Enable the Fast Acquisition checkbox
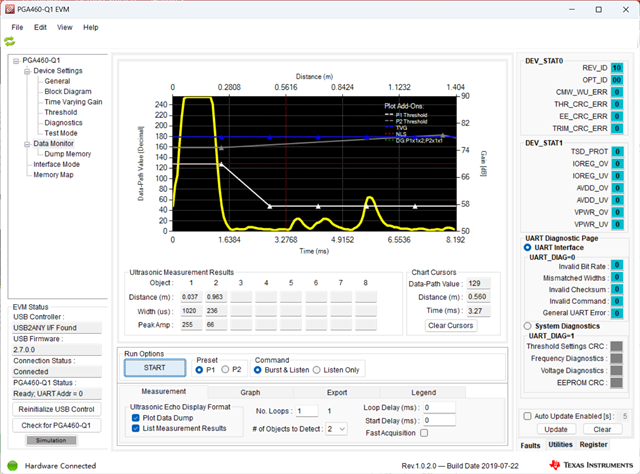Viewport: 640px width, 474px height. pos(424,433)
